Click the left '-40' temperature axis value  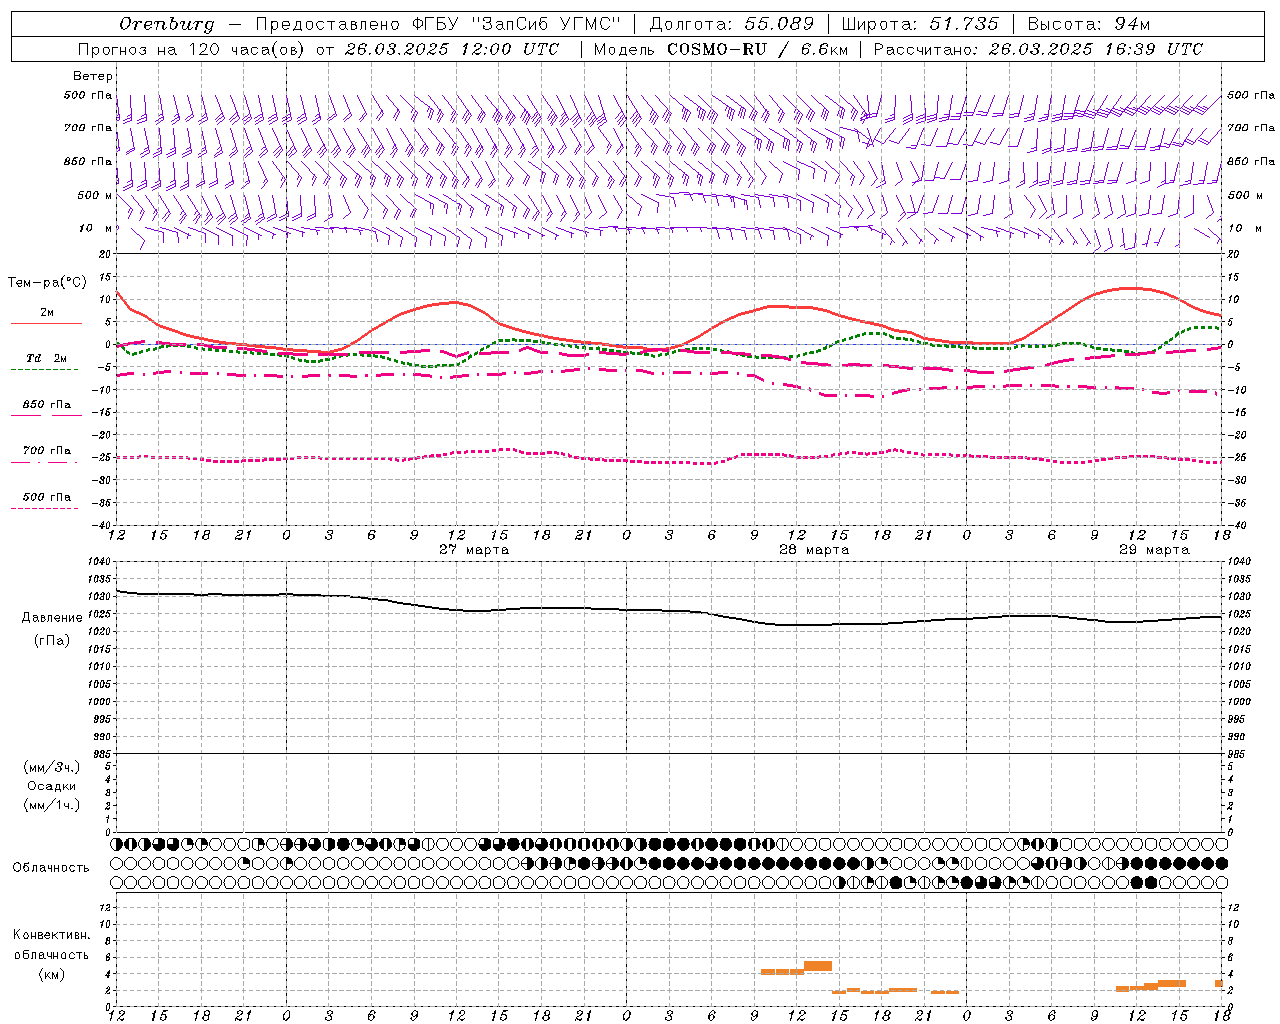(x=101, y=525)
